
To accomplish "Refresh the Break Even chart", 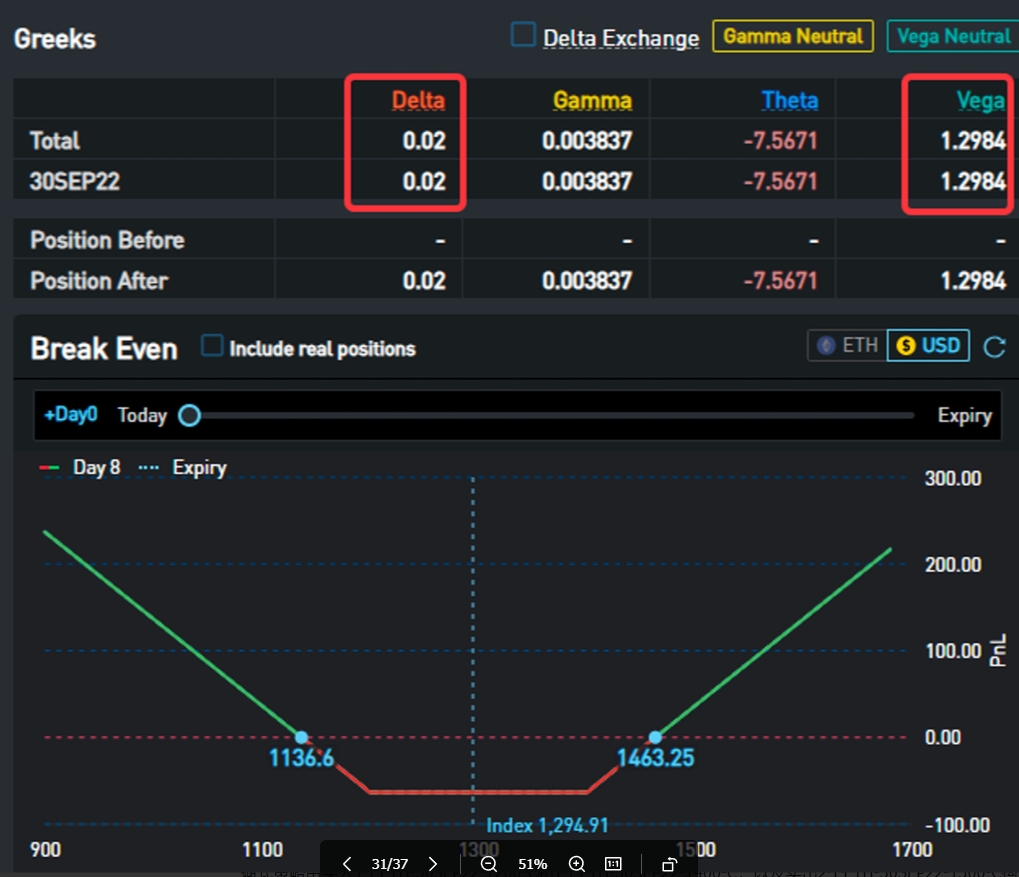I will [994, 347].
